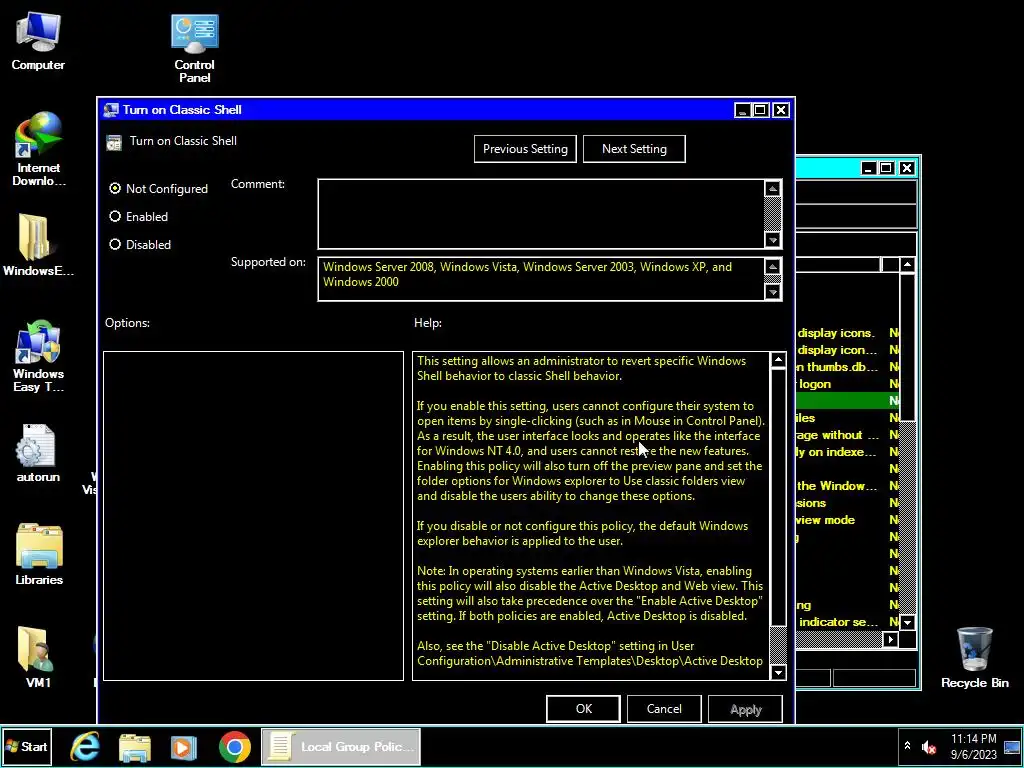This screenshot has width=1024, height=768.
Task: Open the Computer desktop icon
Action: tap(38, 40)
